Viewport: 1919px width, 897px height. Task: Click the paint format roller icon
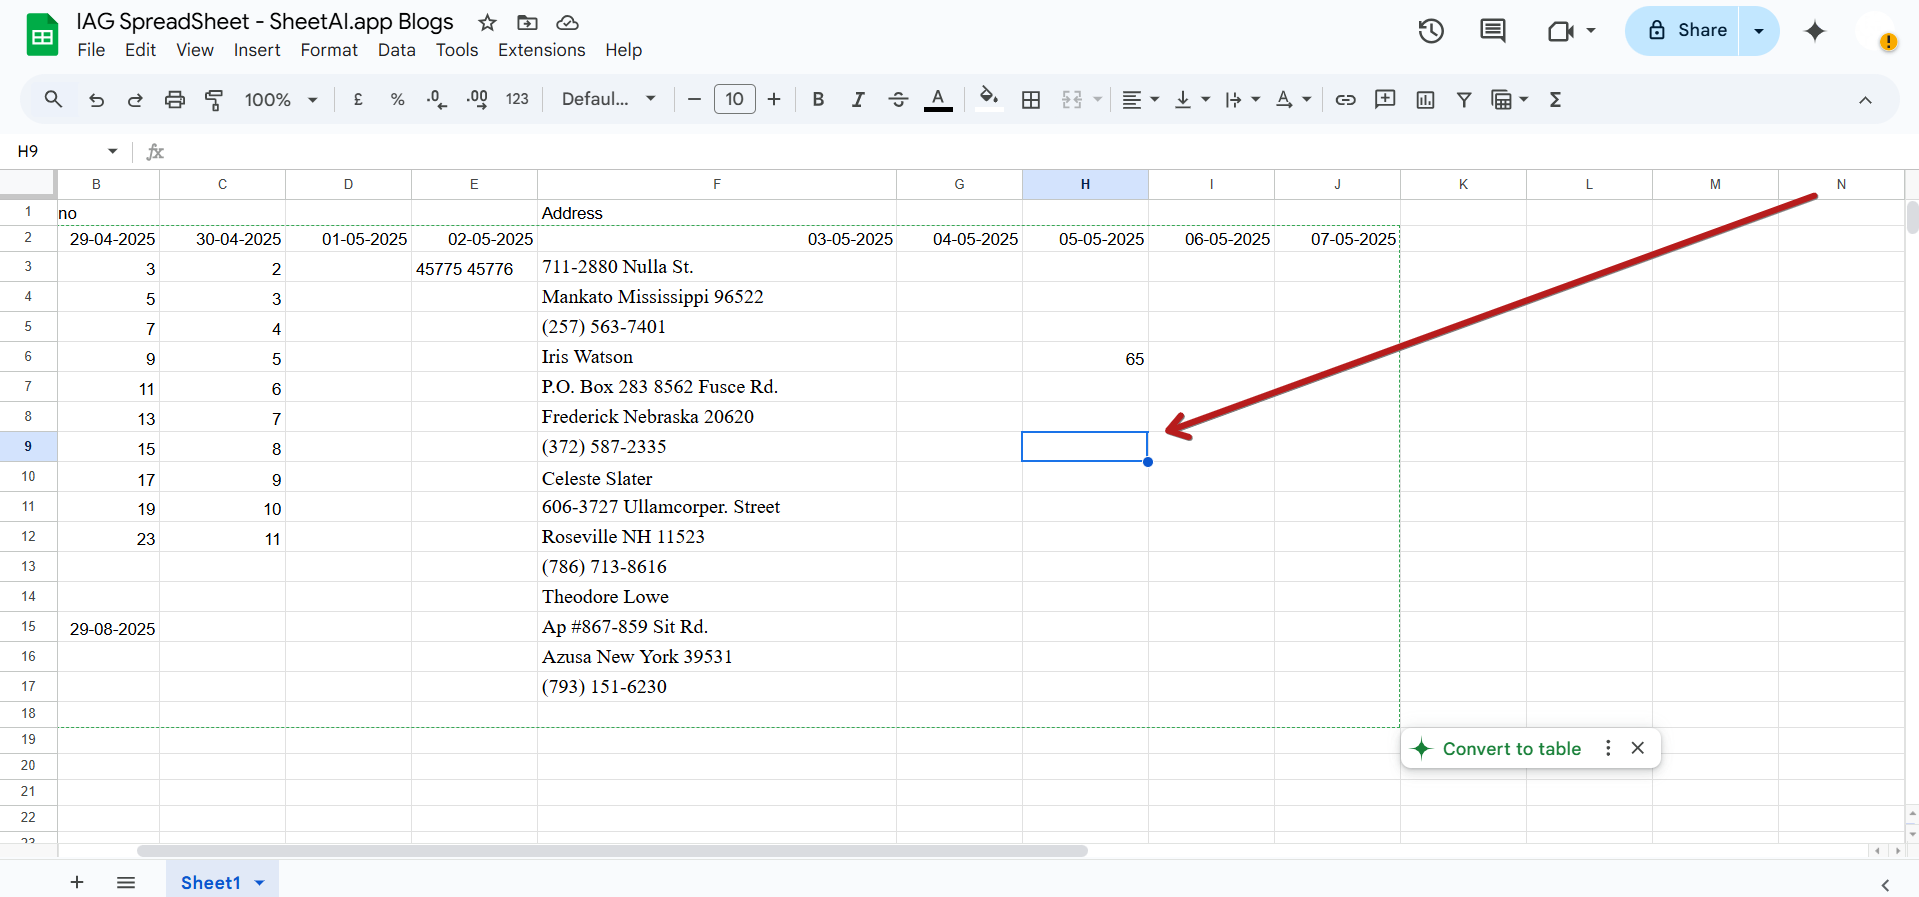[x=214, y=99]
